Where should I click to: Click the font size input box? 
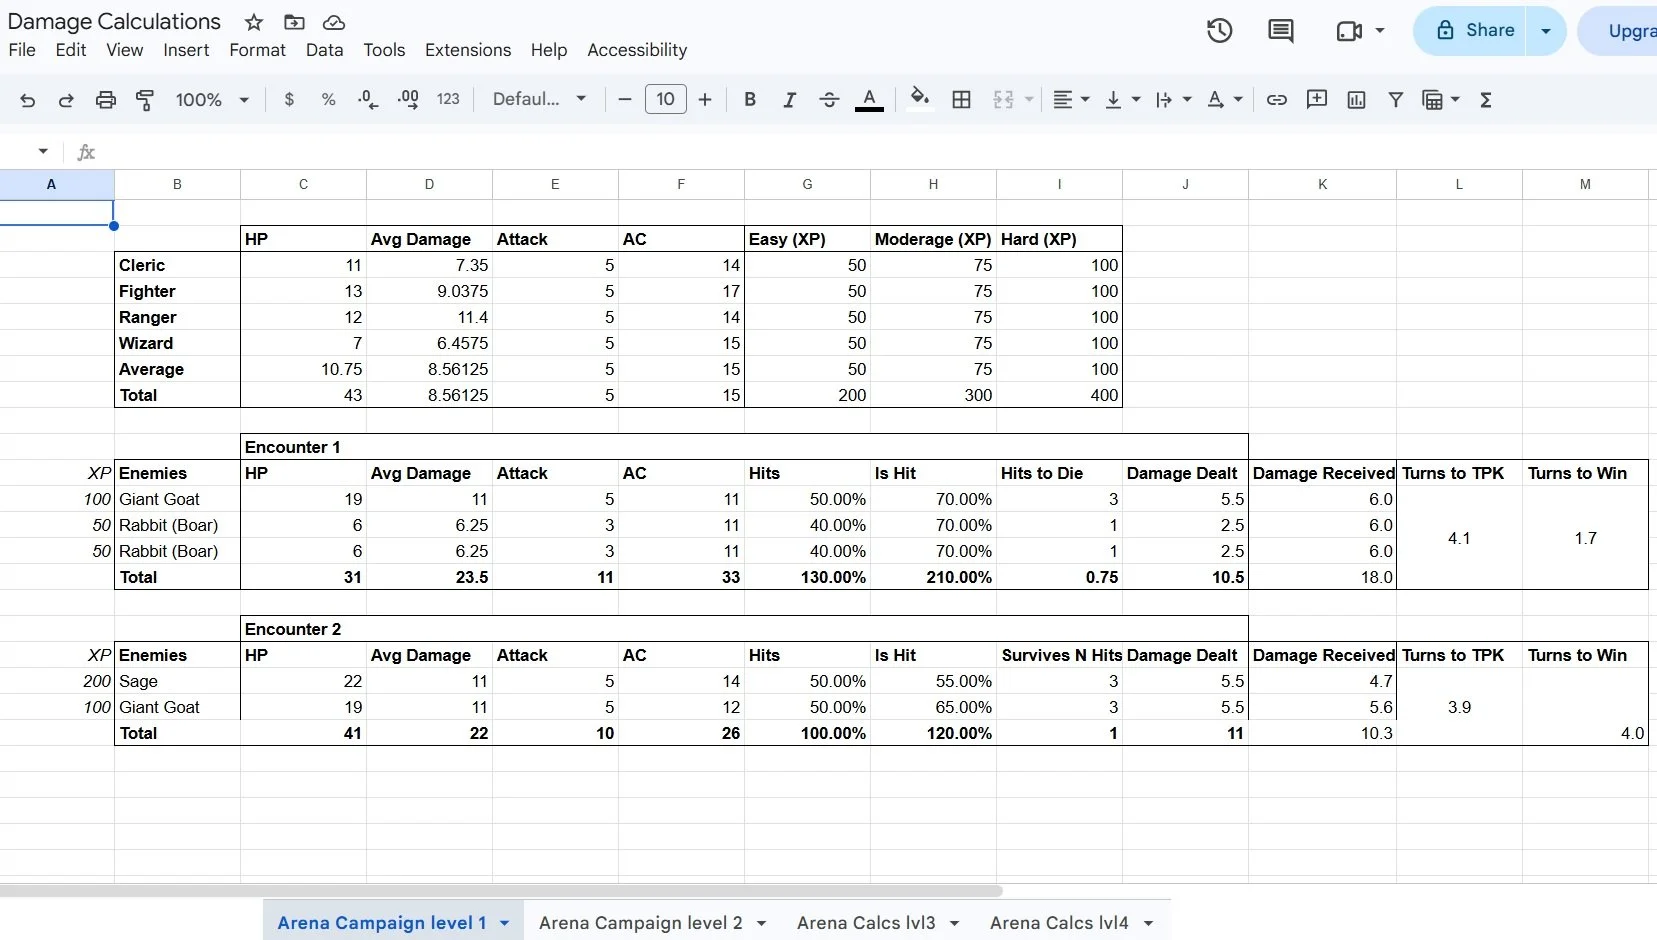click(666, 99)
